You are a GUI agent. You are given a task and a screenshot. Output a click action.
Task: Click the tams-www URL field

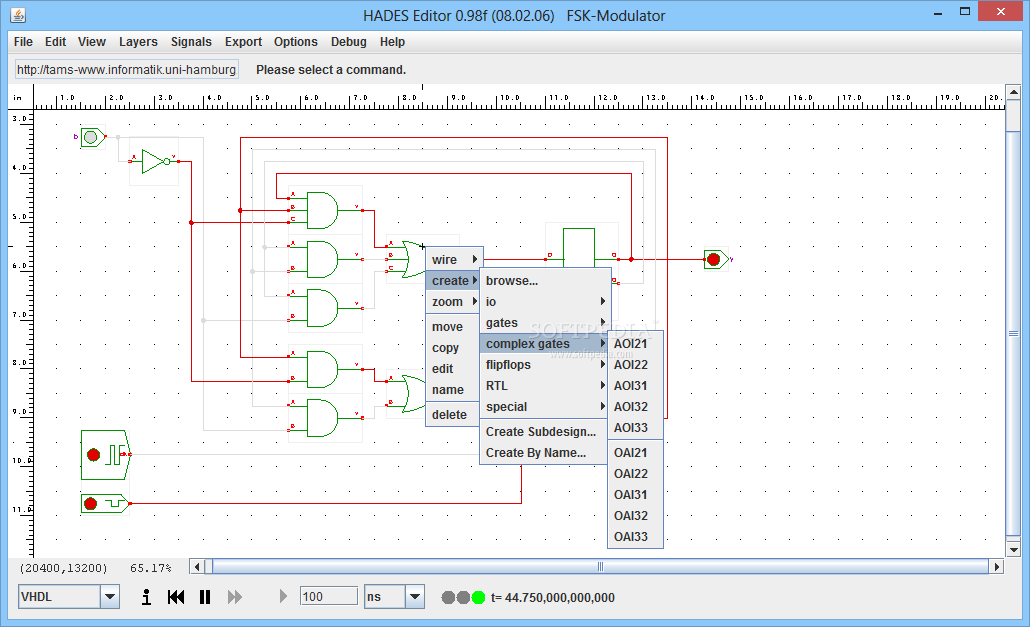127,70
